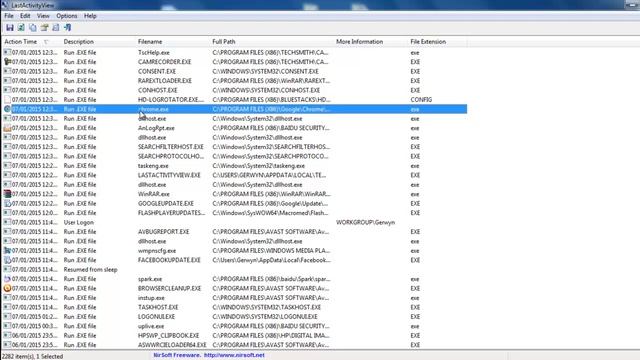Click the row icon beside TscHelp.exe
The width and height of the screenshot is (640, 360).
[7, 52]
